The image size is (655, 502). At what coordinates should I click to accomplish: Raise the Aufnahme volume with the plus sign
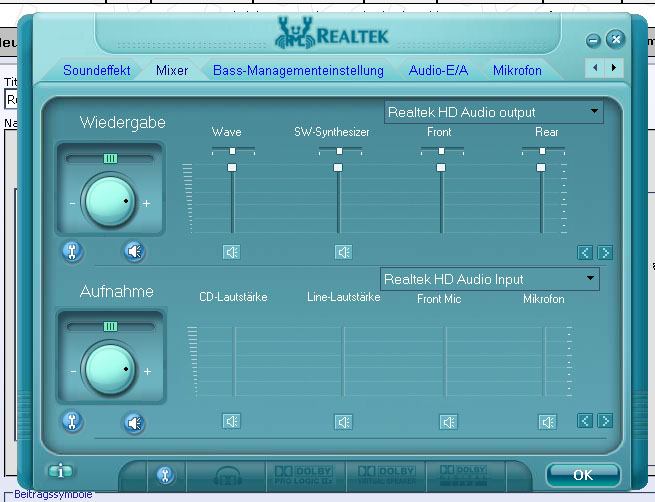point(147,371)
